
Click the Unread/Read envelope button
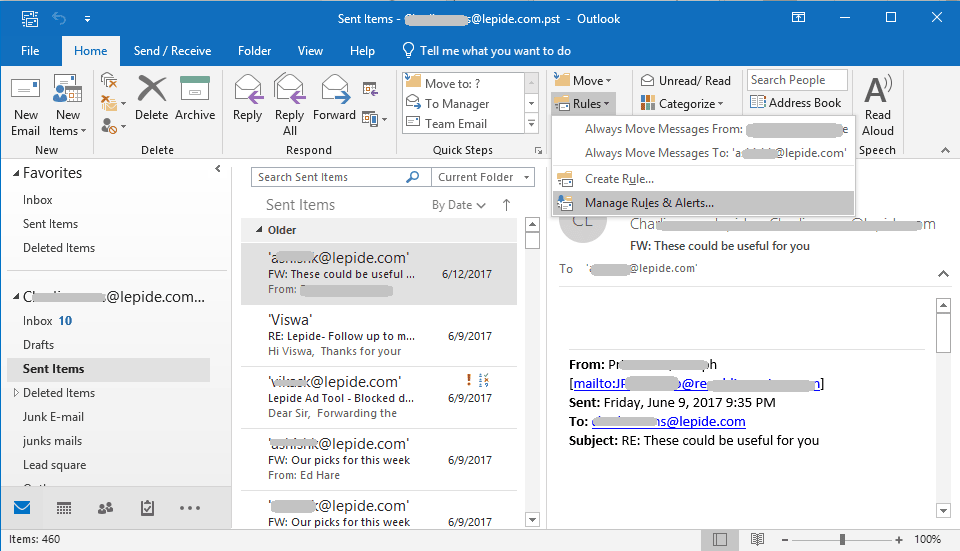tap(686, 81)
